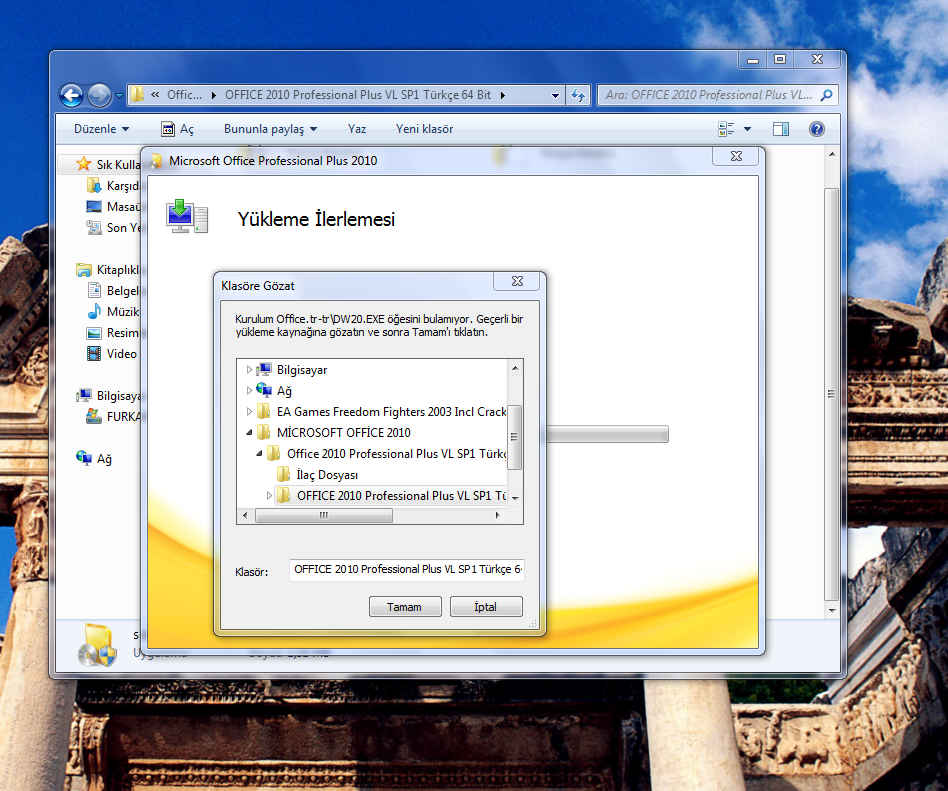The image size is (948, 791).
Task: Click the folder tree scroll down arrow
Action: coord(515,498)
